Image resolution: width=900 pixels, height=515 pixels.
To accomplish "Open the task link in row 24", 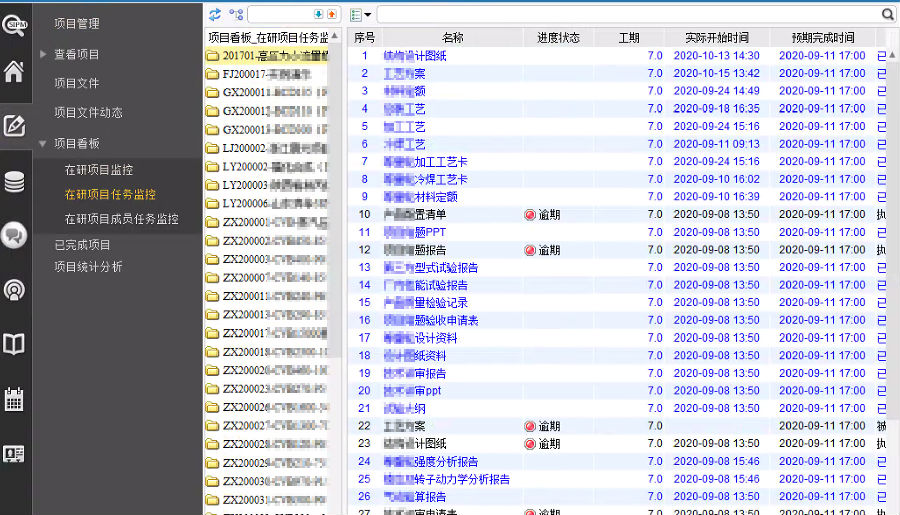I will [x=431, y=462].
